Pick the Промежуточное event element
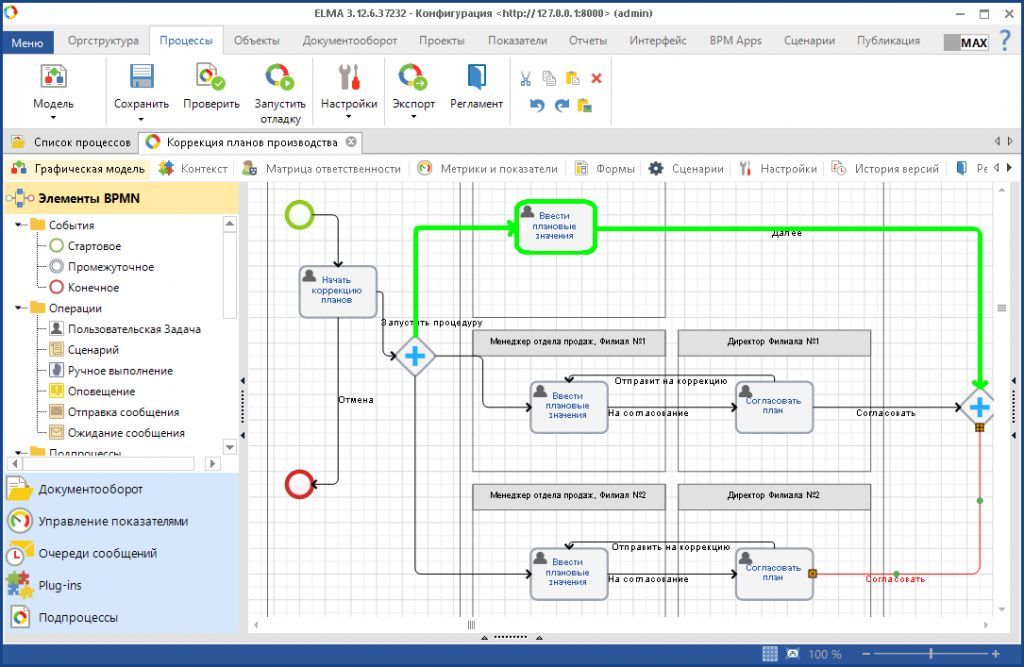The height and width of the screenshot is (667, 1024). point(103,267)
